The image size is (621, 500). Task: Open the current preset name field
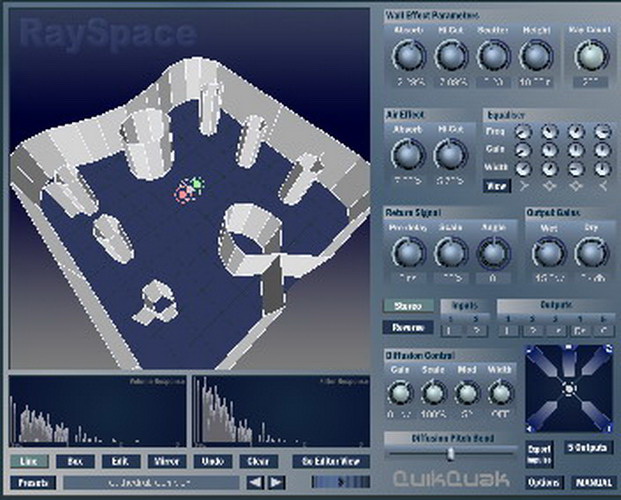(151, 483)
